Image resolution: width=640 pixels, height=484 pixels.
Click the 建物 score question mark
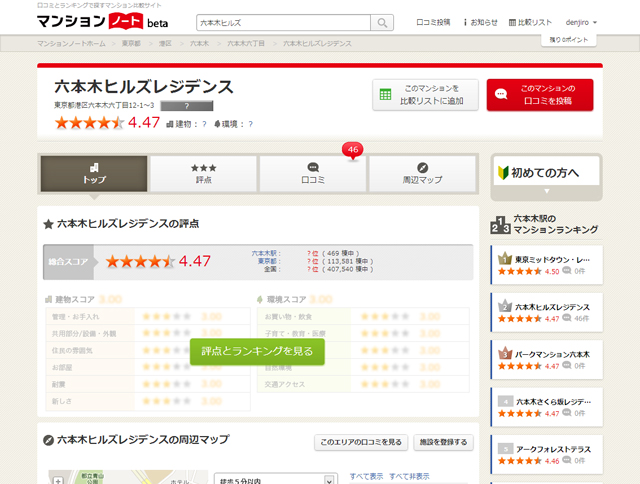coord(204,124)
